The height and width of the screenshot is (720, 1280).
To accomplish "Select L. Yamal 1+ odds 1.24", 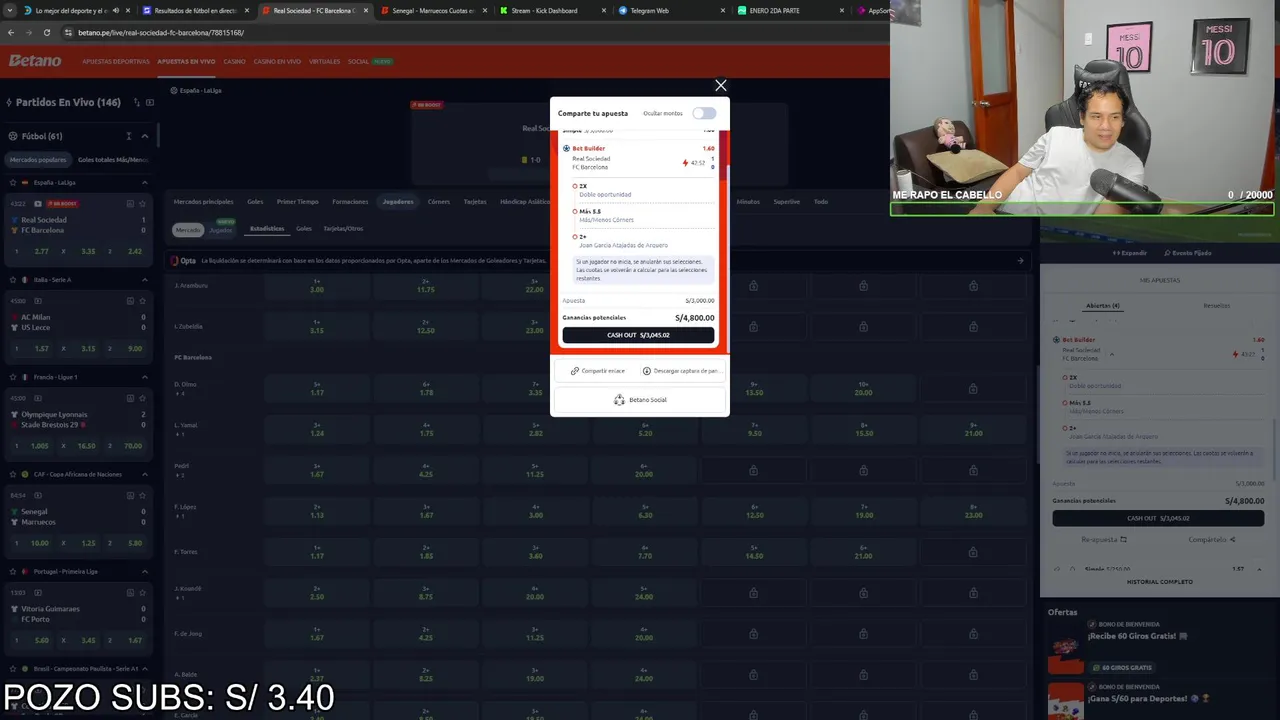I will (x=317, y=430).
